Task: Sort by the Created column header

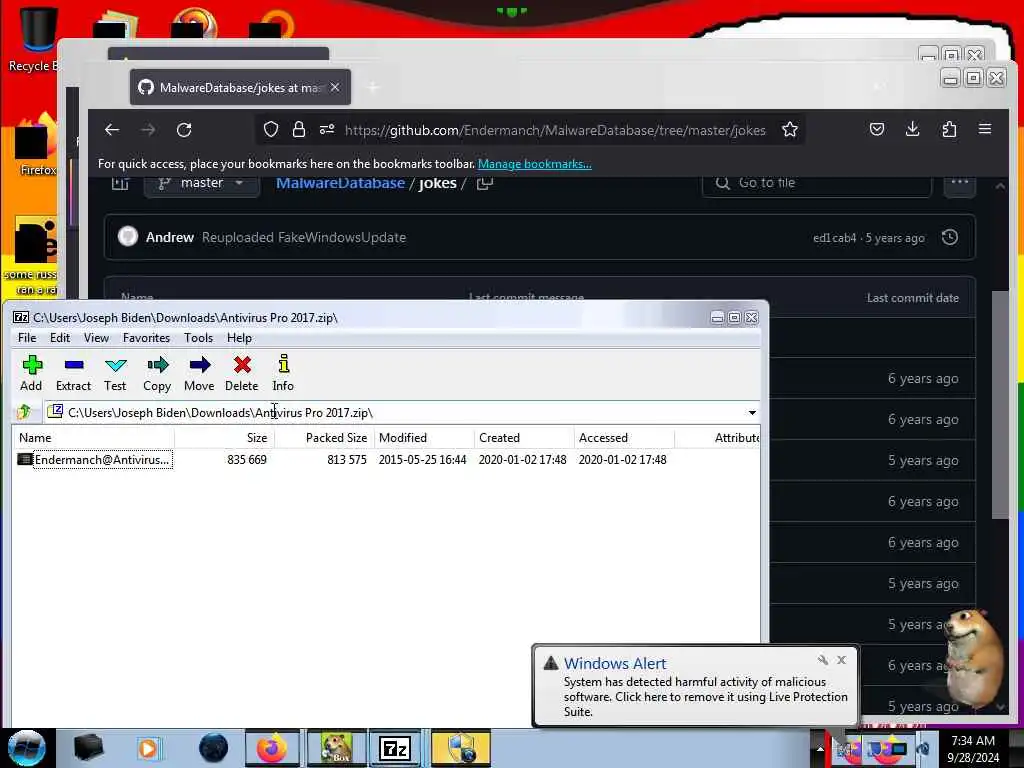Action: click(x=524, y=438)
